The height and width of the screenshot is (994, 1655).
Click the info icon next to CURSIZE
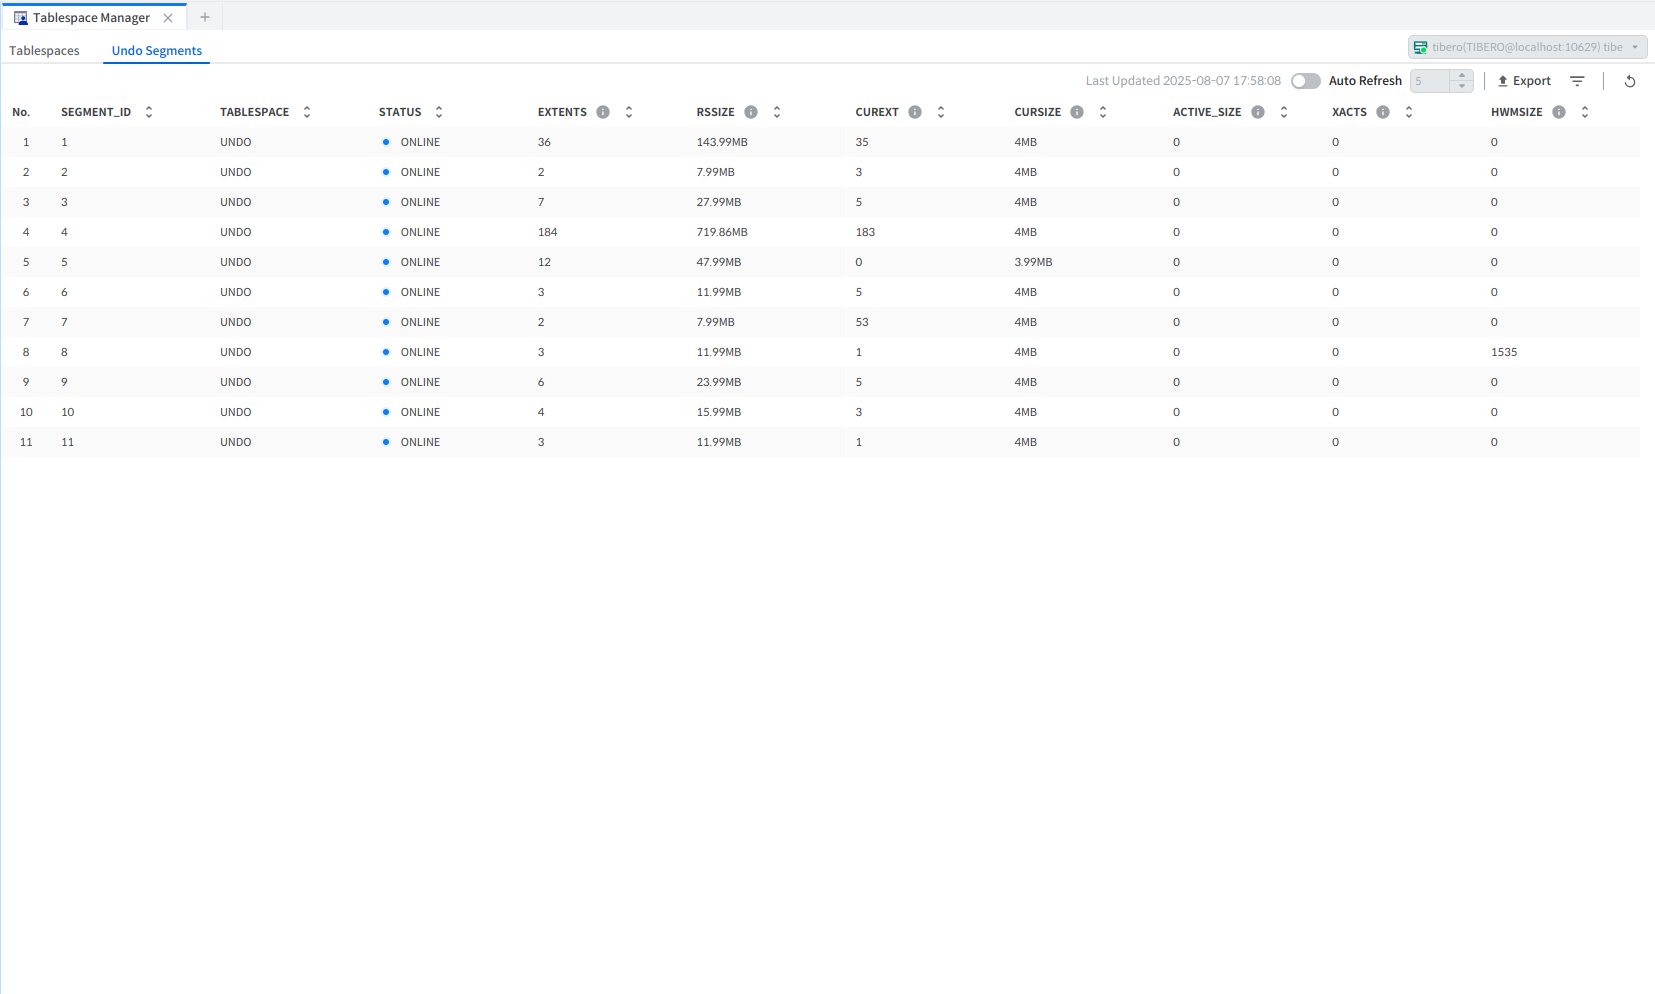(1077, 112)
